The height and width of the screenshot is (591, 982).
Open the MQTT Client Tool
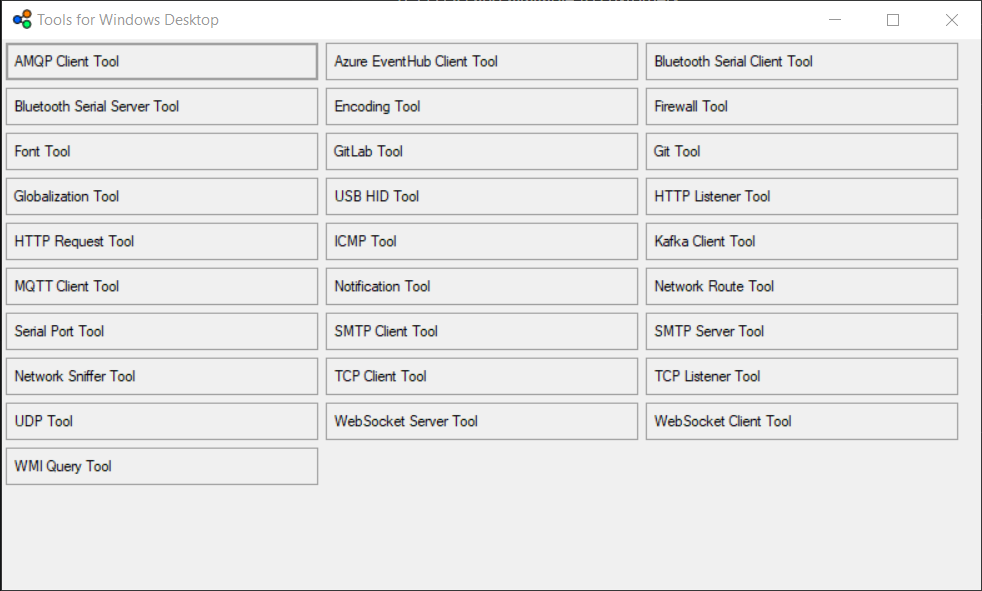click(x=162, y=287)
